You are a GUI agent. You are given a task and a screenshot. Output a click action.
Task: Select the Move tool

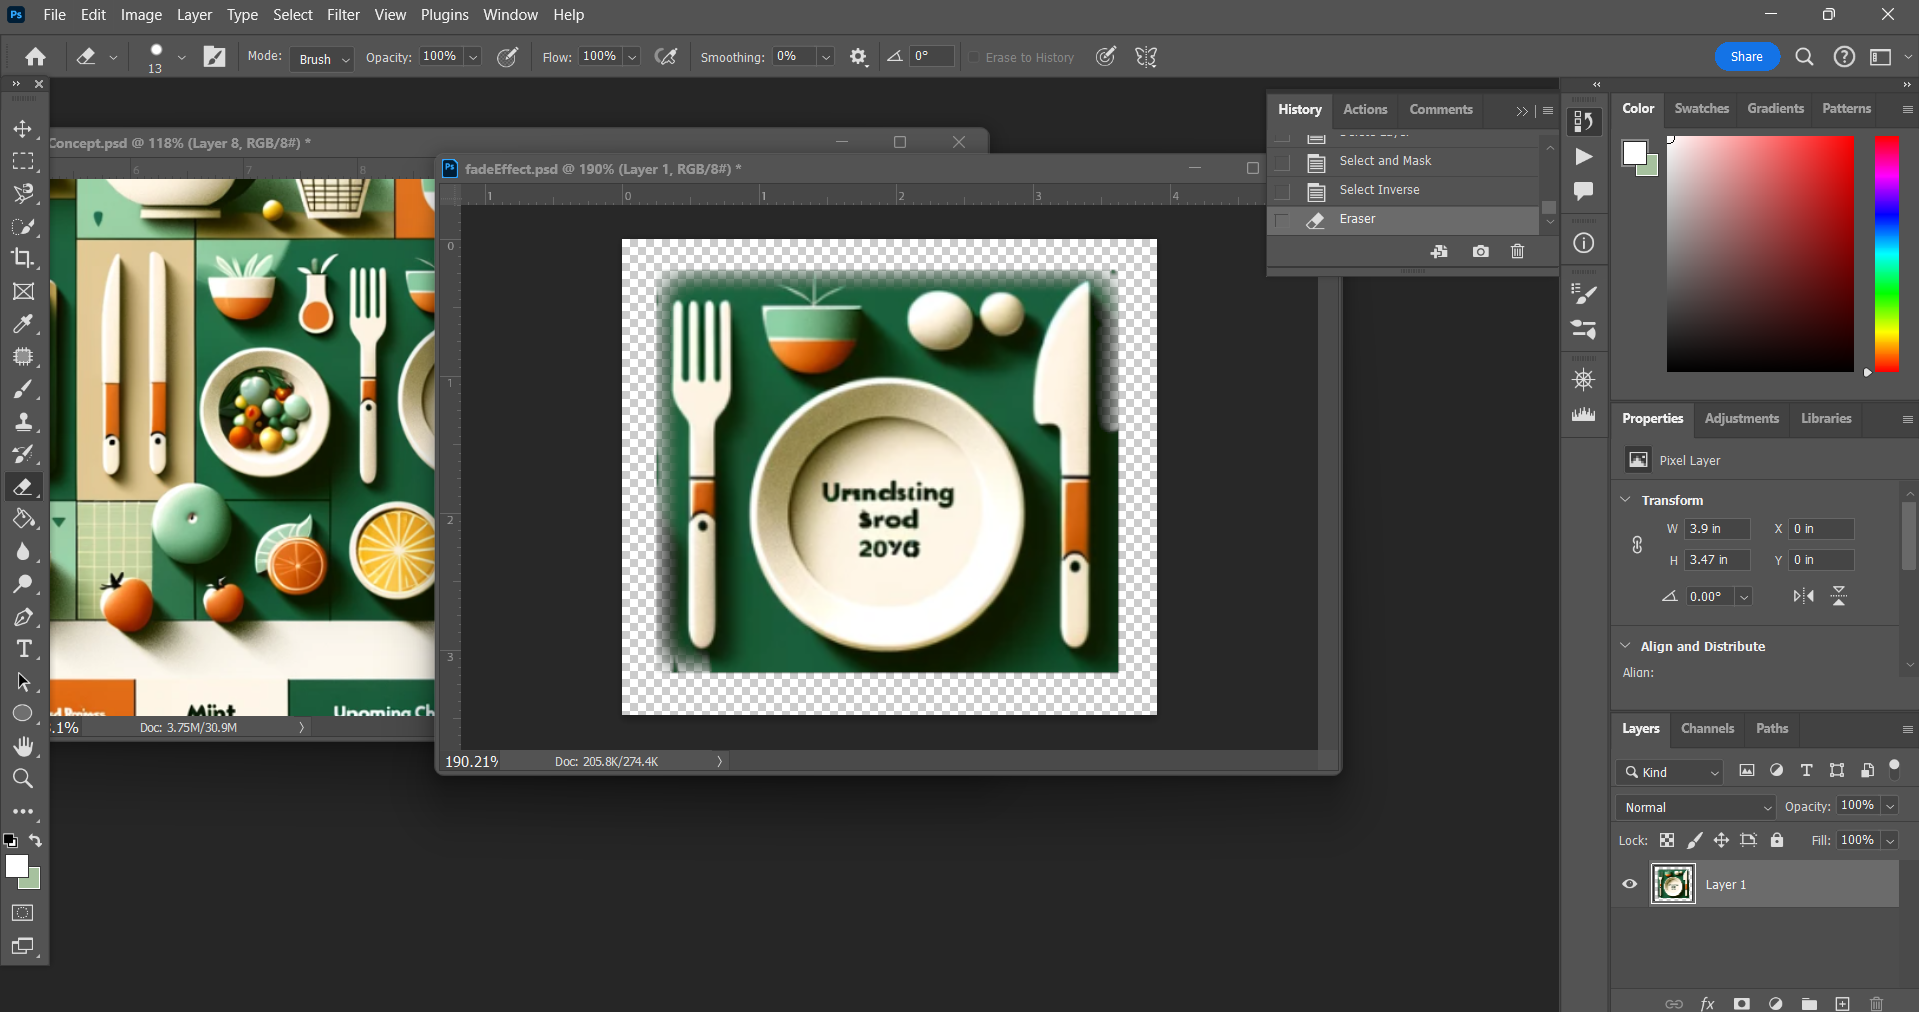click(x=23, y=128)
